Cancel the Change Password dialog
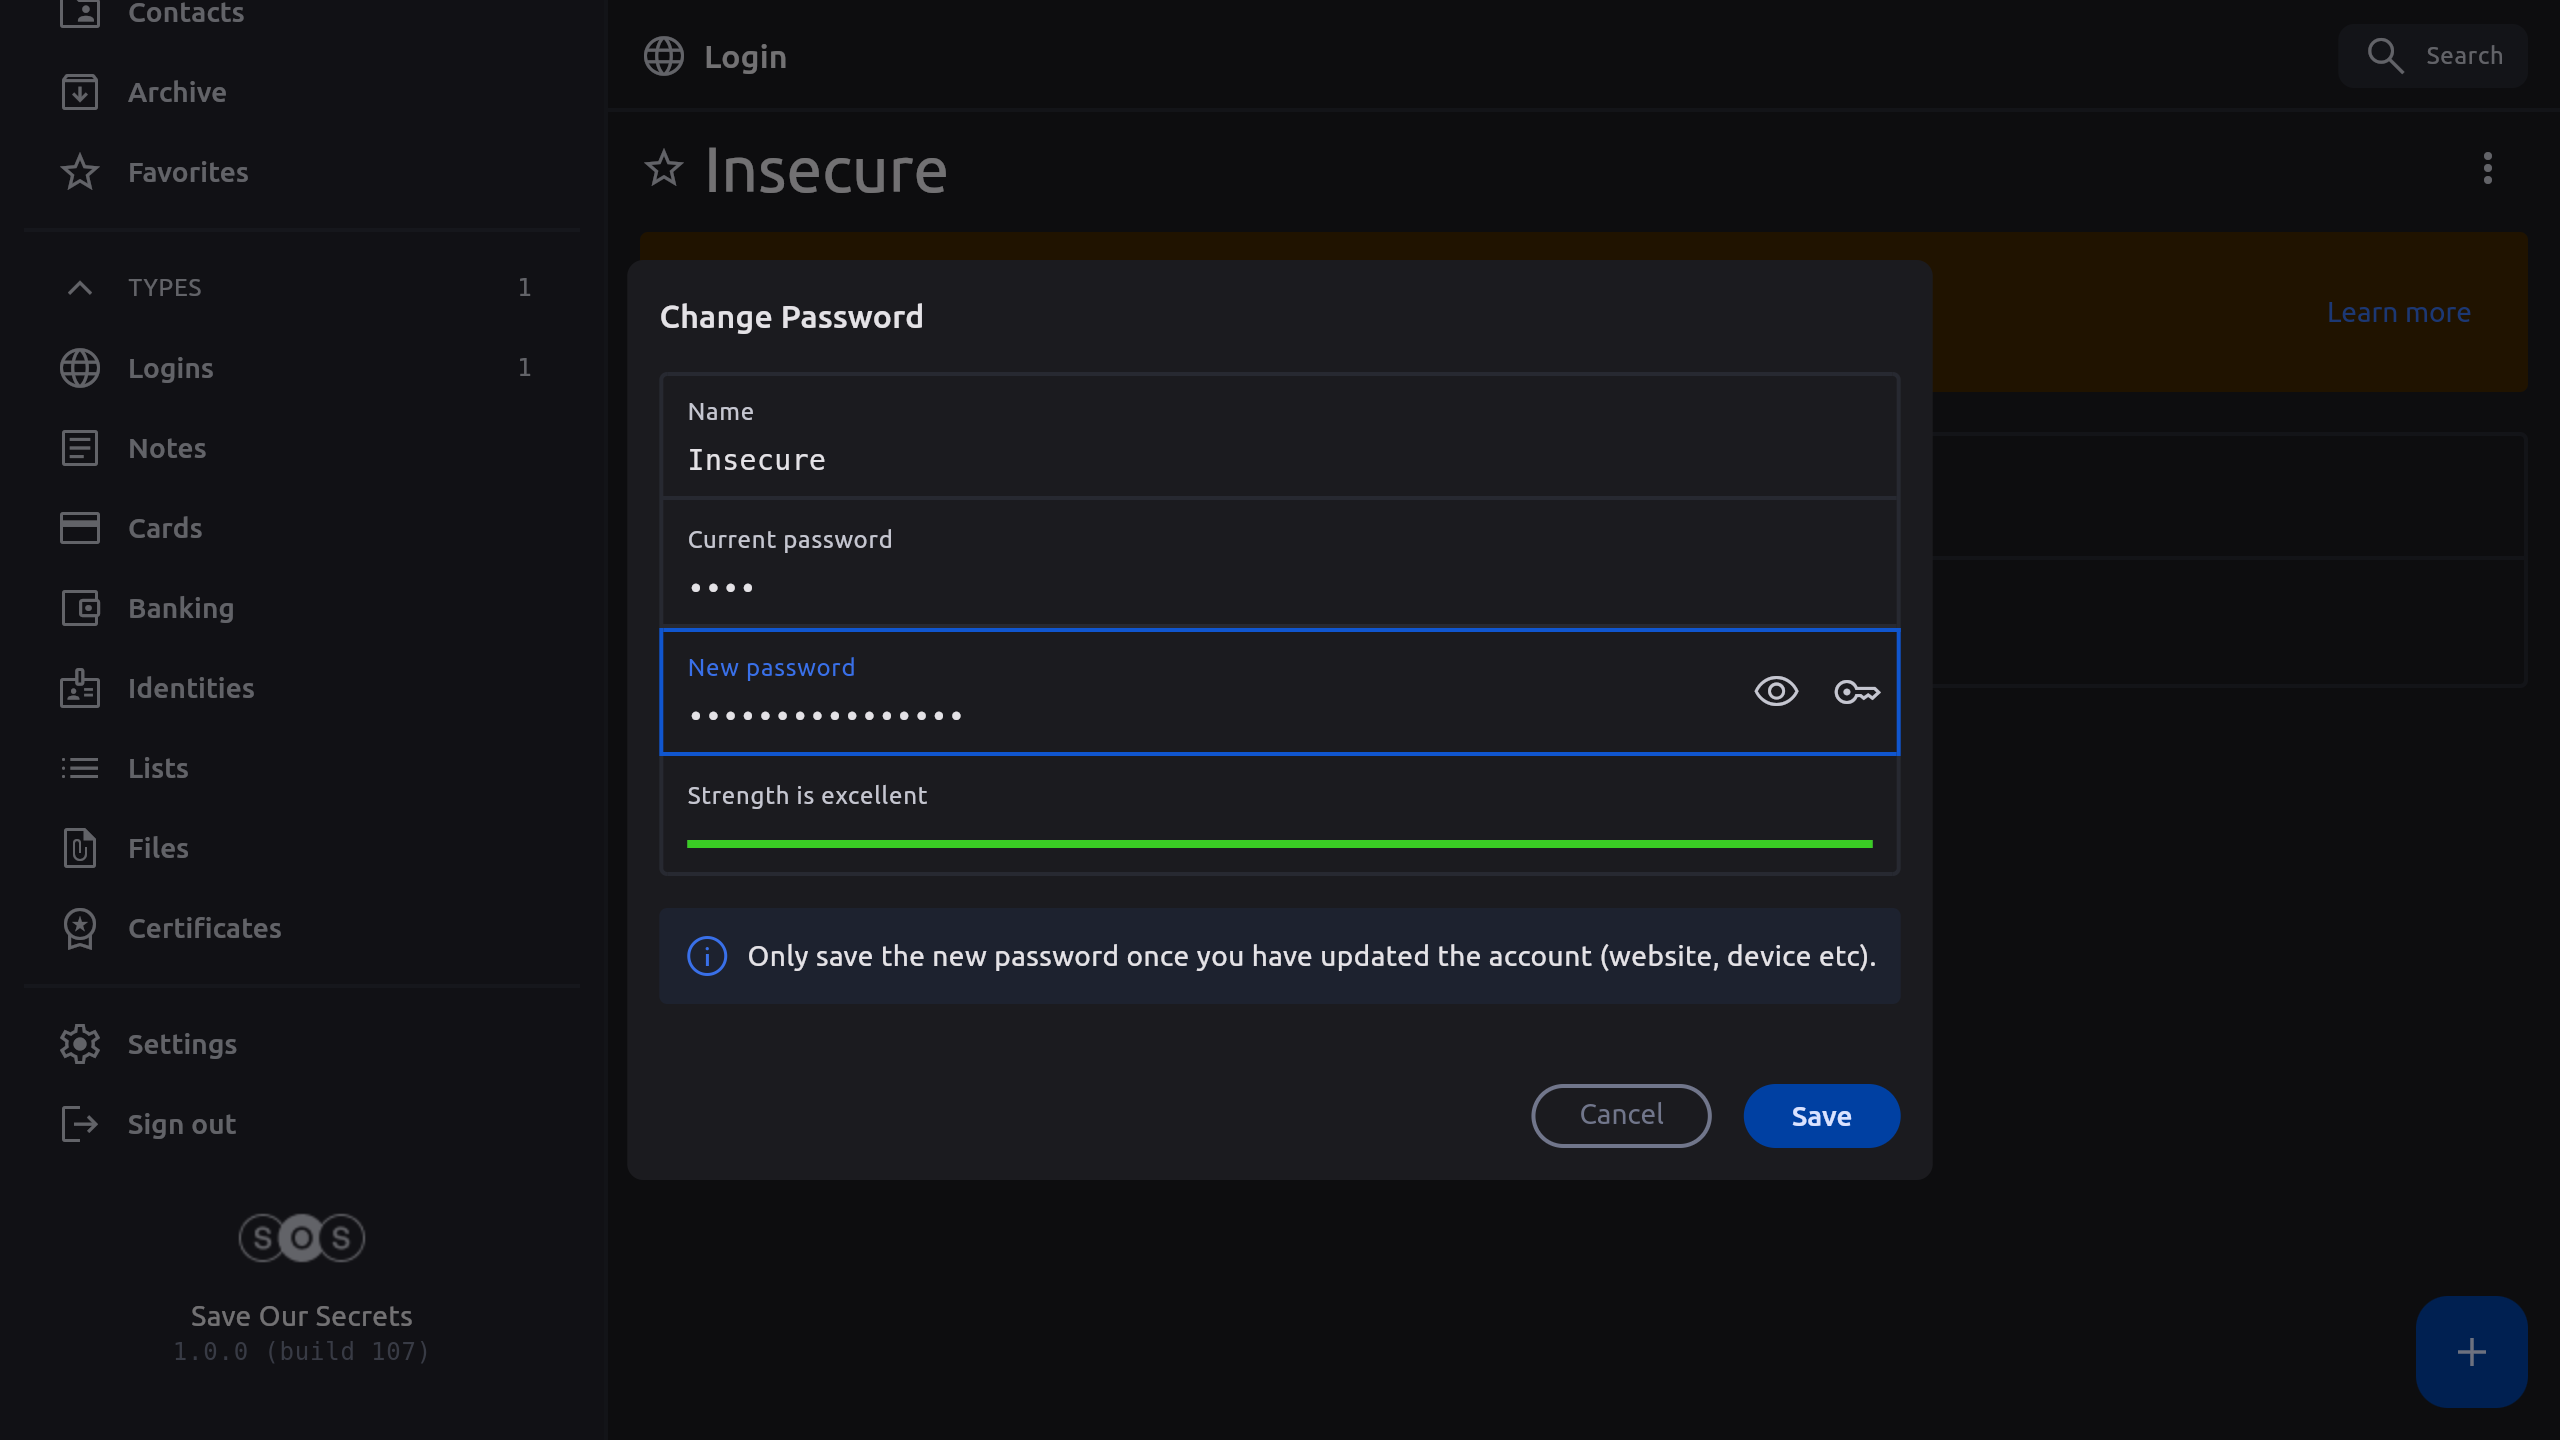 click(1621, 1116)
